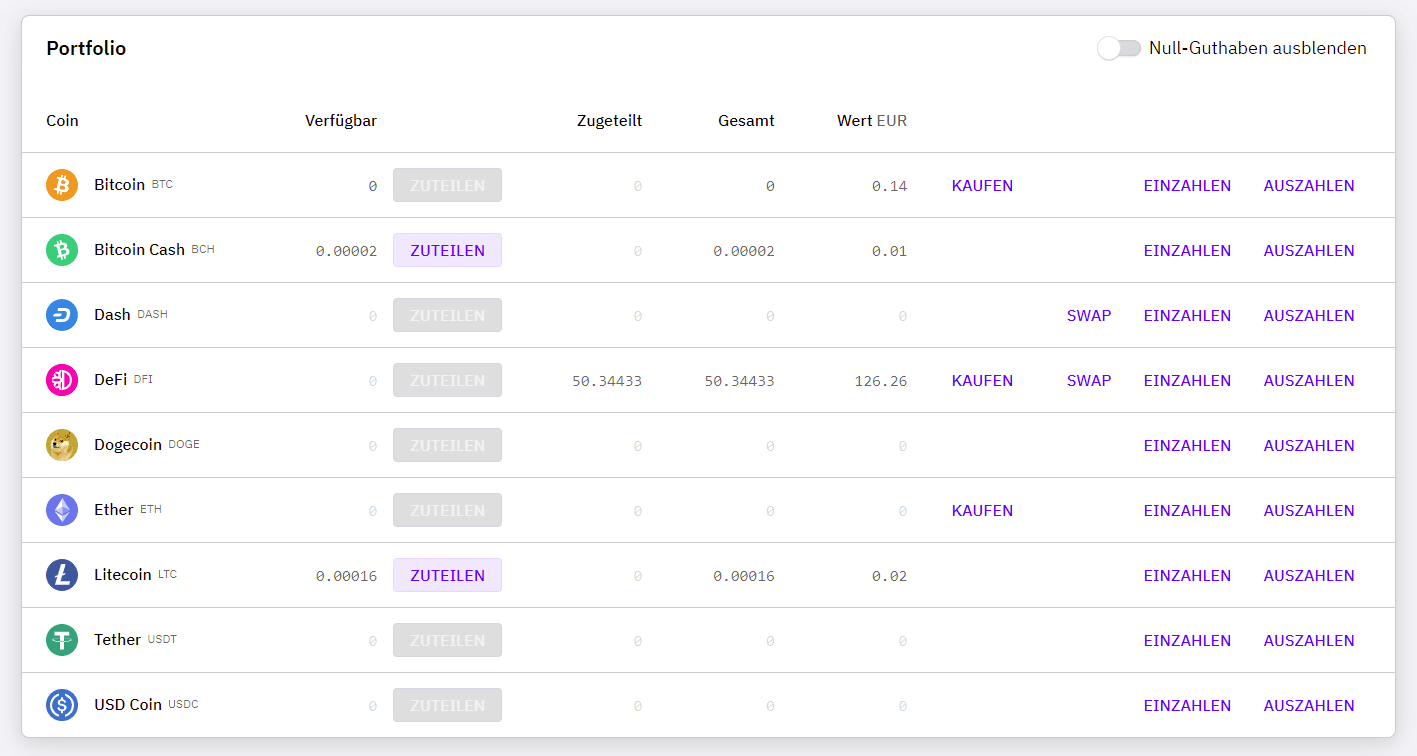The image size is (1417, 756).
Task: Click AUSZAHLEN for Dogecoin
Action: click(x=1309, y=446)
